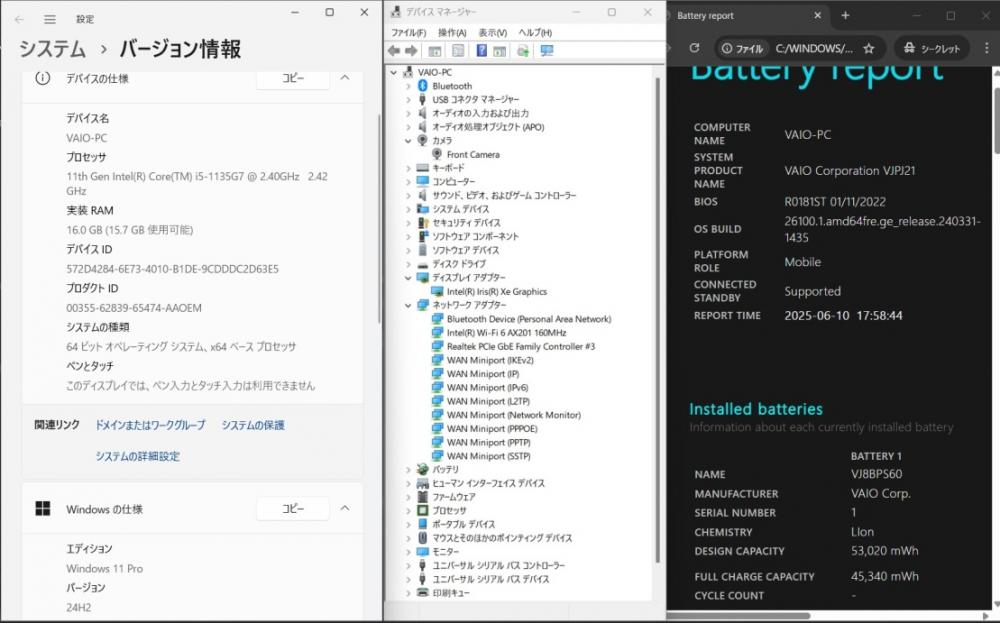
Task: Select the ヒューマン インターフェイス デバイス category
Action: [489, 483]
